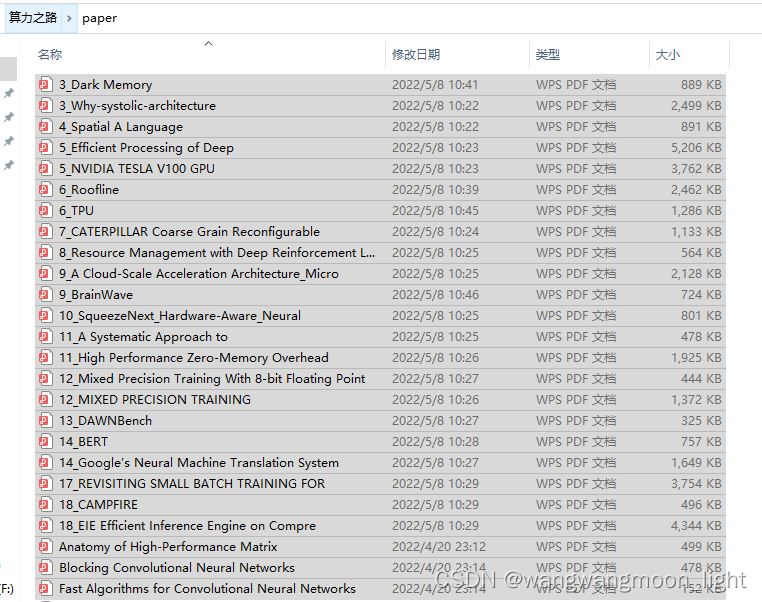Click the PDF icon of 5_NVIDIA TESLA V100 GPU
762x602 pixels.
coord(45,169)
